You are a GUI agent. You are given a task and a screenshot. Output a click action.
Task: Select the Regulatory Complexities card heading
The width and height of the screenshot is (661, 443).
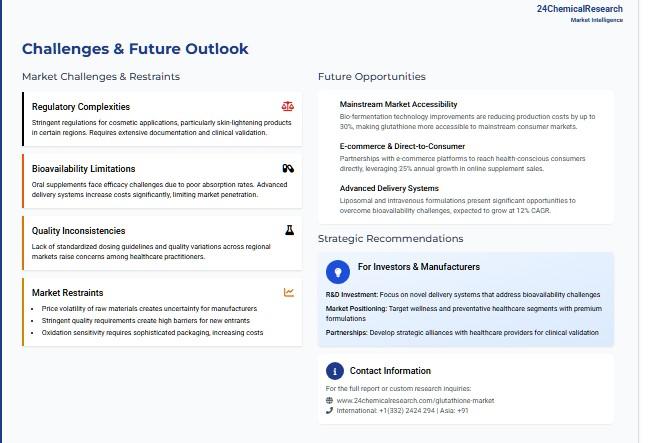(80, 107)
